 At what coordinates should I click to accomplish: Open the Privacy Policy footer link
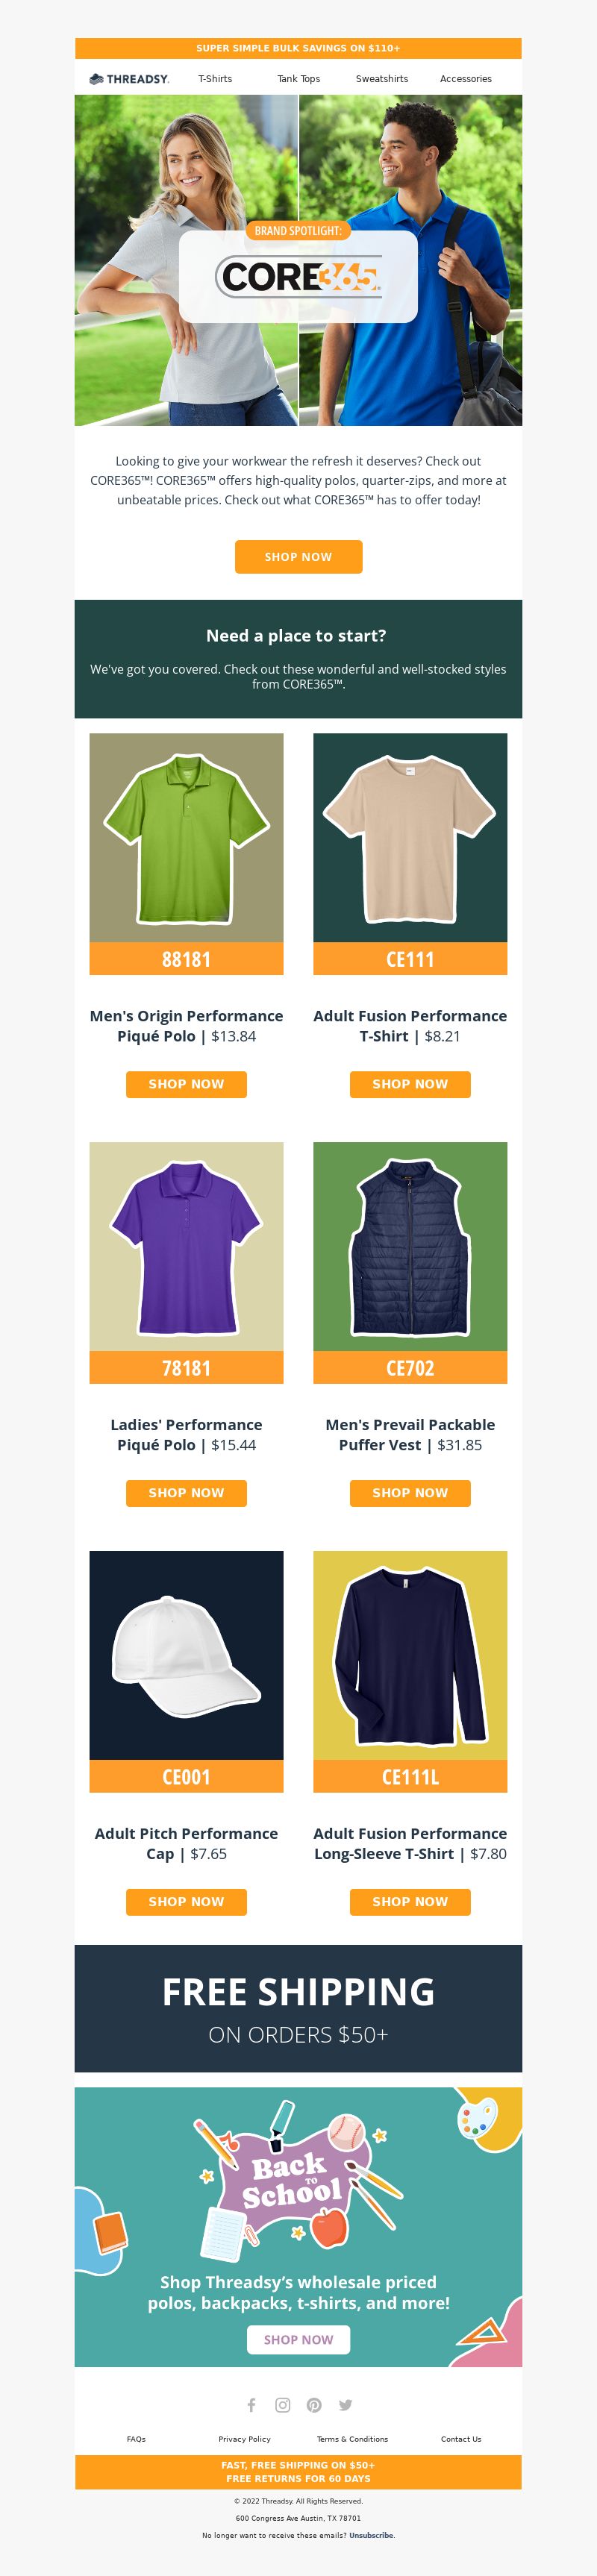pyautogui.click(x=245, y=2439)
